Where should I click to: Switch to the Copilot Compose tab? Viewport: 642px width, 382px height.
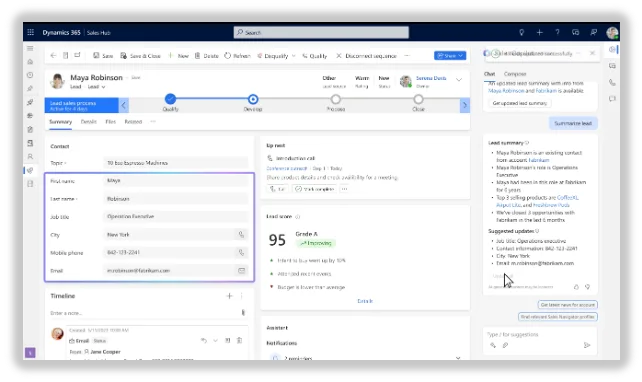[x=515, y=74]
